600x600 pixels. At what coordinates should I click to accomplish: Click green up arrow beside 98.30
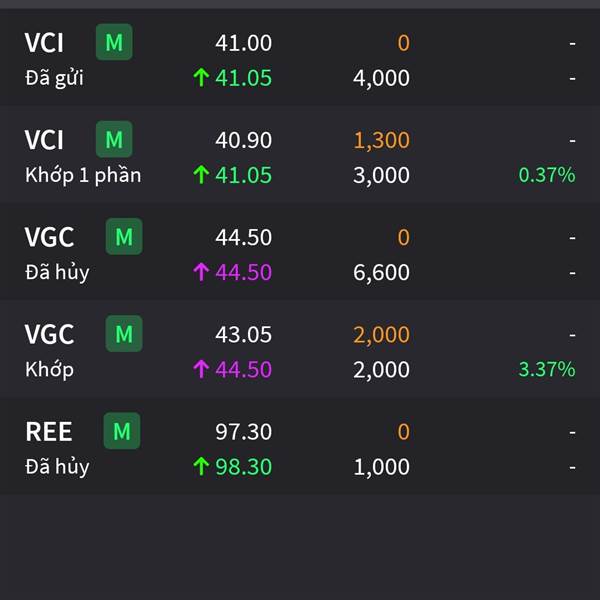(x=201, y=466)
